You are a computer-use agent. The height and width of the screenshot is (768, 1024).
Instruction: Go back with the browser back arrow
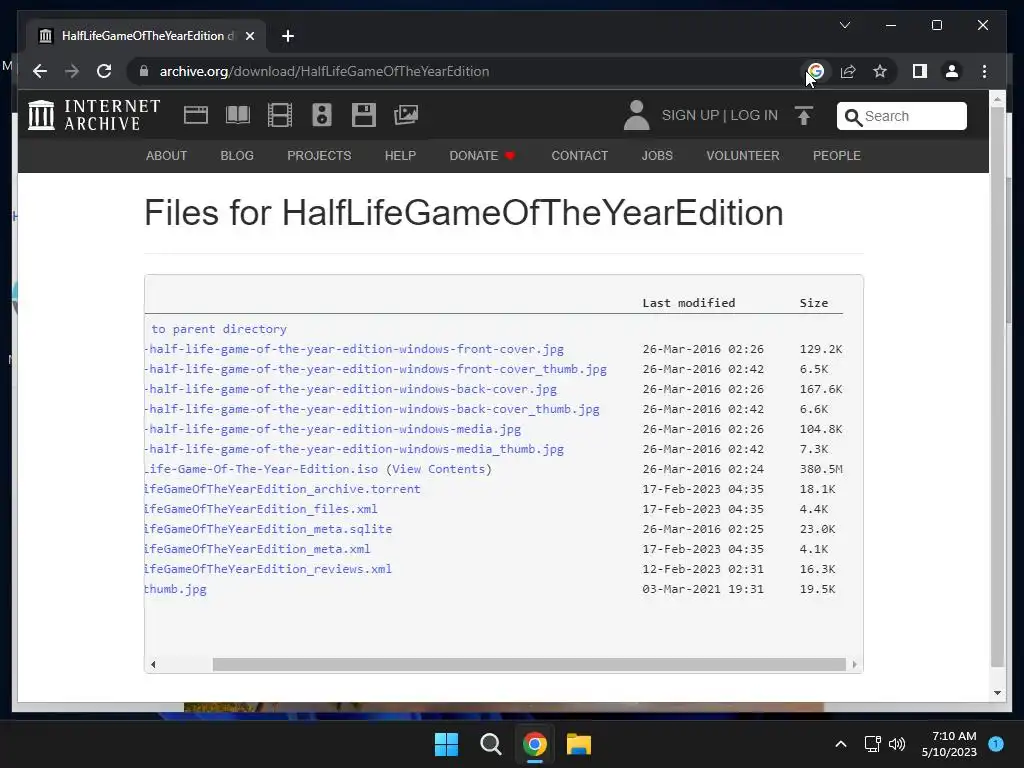tap(40, 71)
